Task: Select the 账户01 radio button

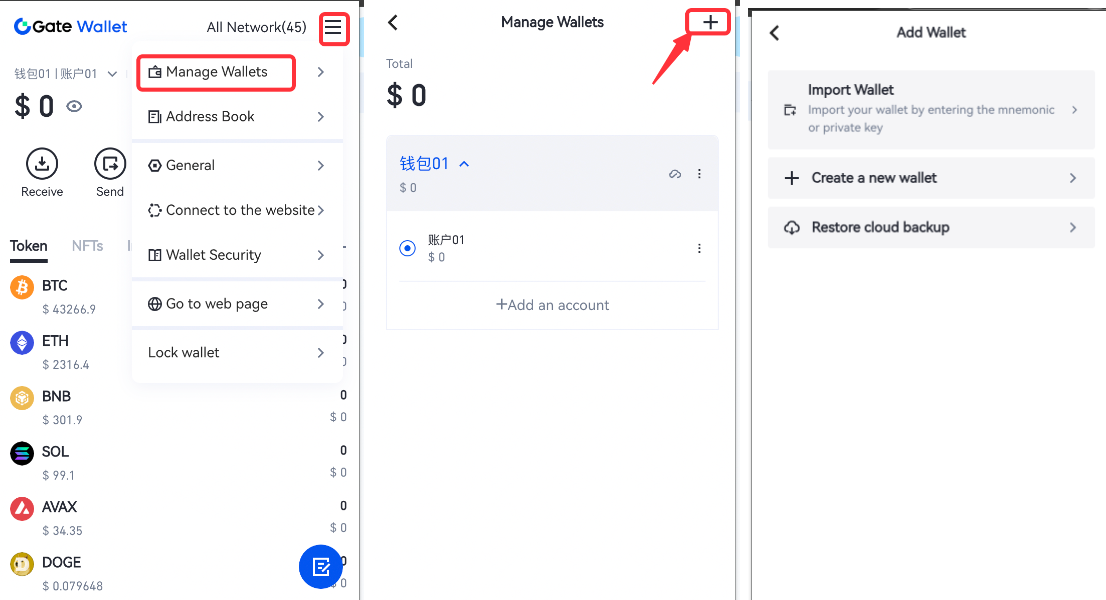Action: pos(407,248)
